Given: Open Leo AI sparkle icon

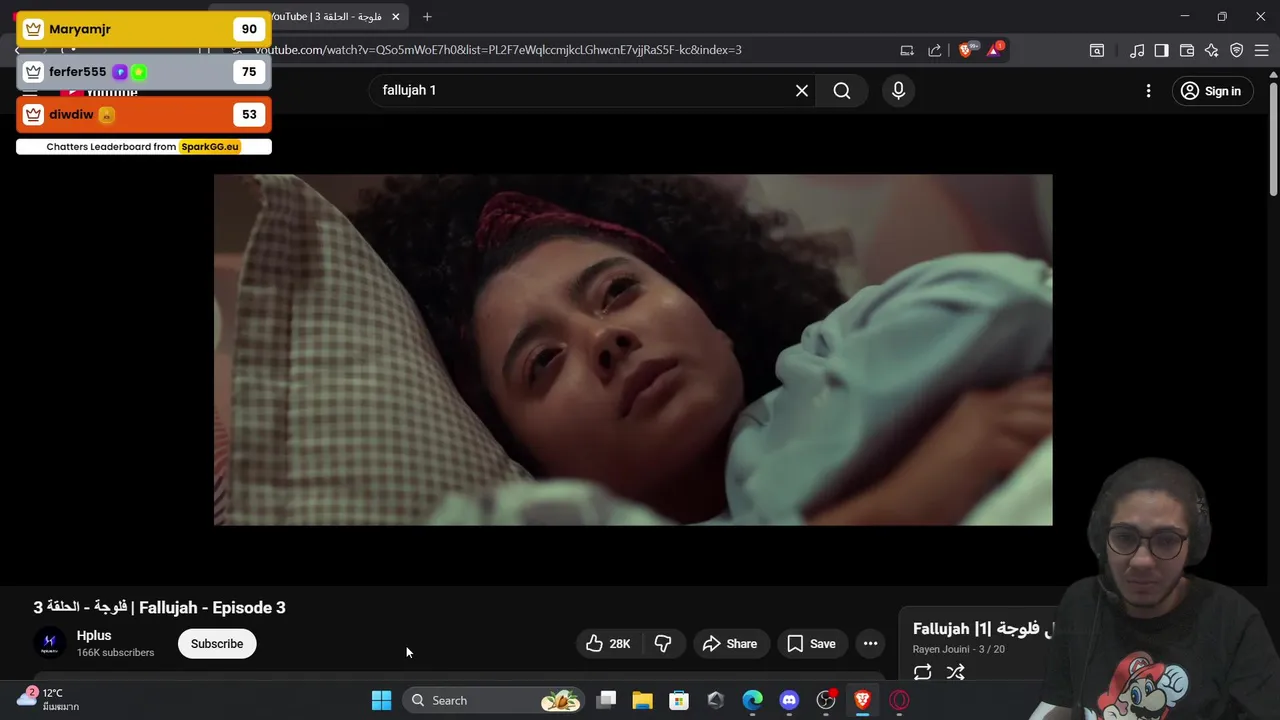Looking at the screenshot, I should [1211, 50].
